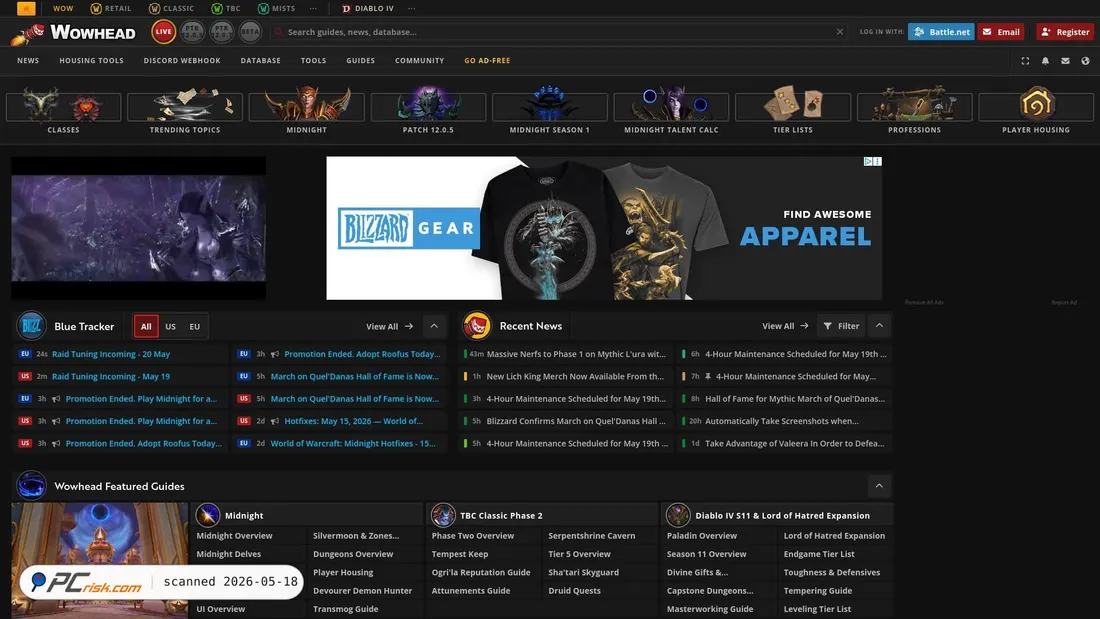Click the Go Ad-Free link
This screenshot has height=619, width=1100.
click(487, 60)
